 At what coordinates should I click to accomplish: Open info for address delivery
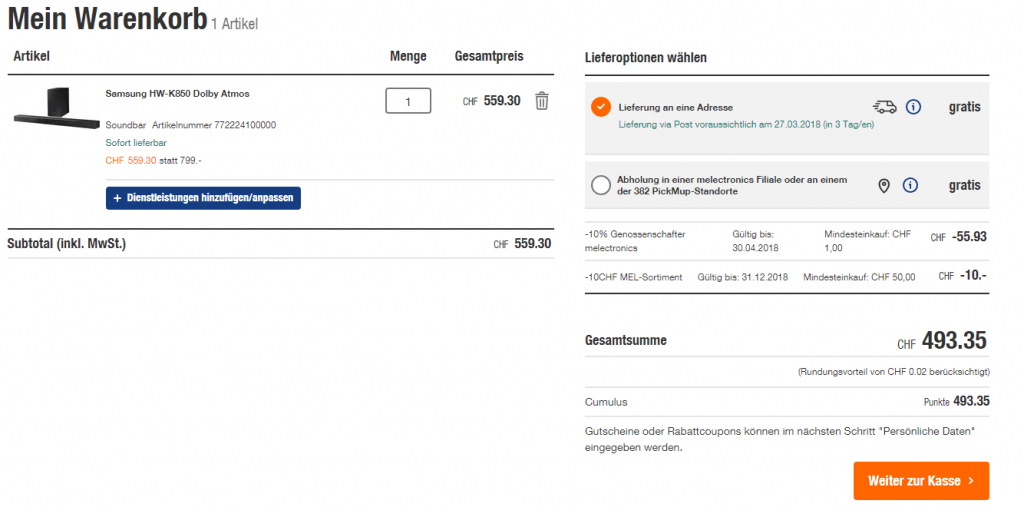point(913,107)
